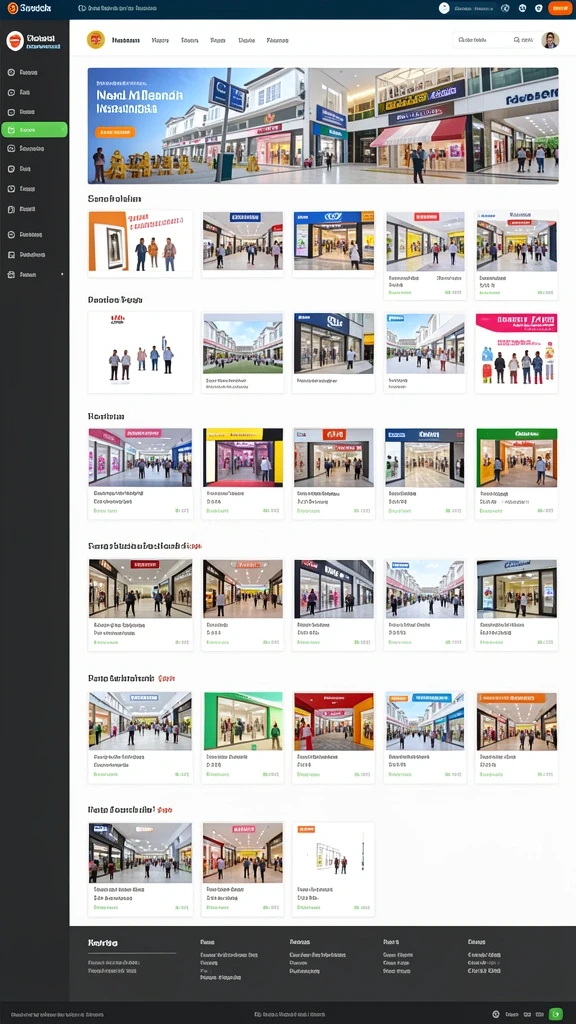This screenshot has width=576, height=1024.
Task: Expand the arrow on the green highlighted sidebar item
Action: (x=63, y=129)
